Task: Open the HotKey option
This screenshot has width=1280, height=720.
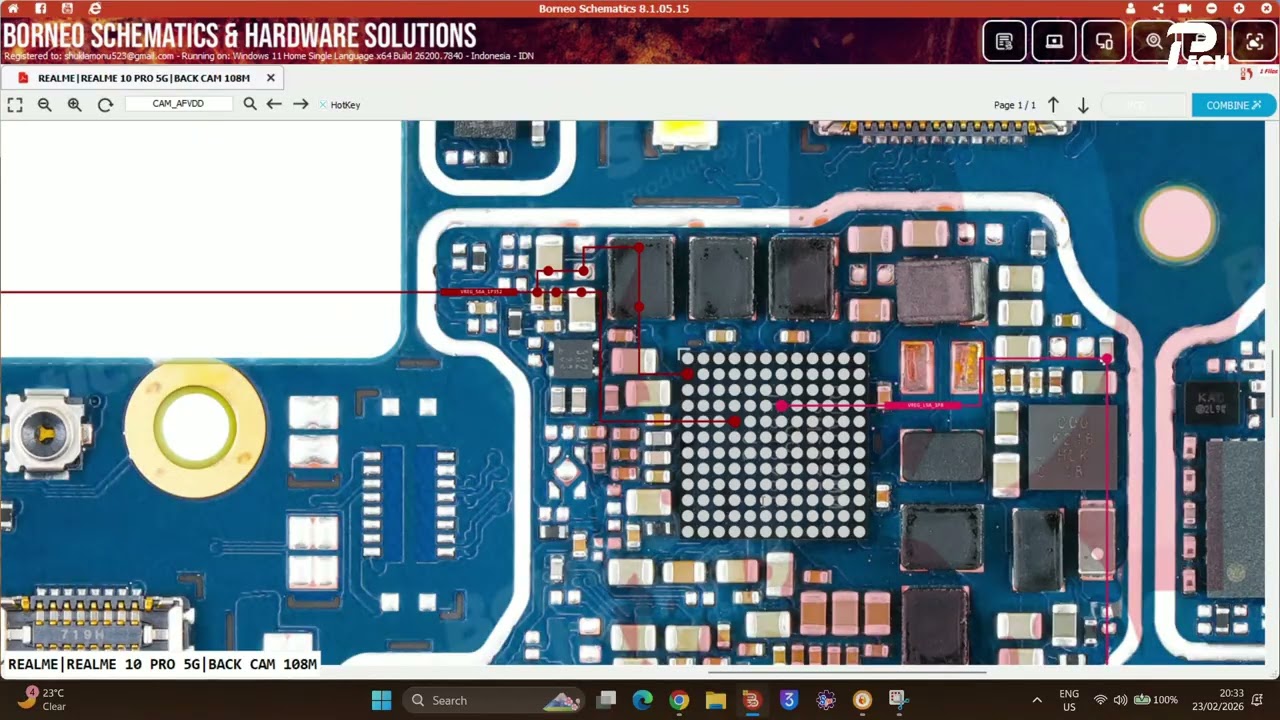Action: tap(340, 105)
